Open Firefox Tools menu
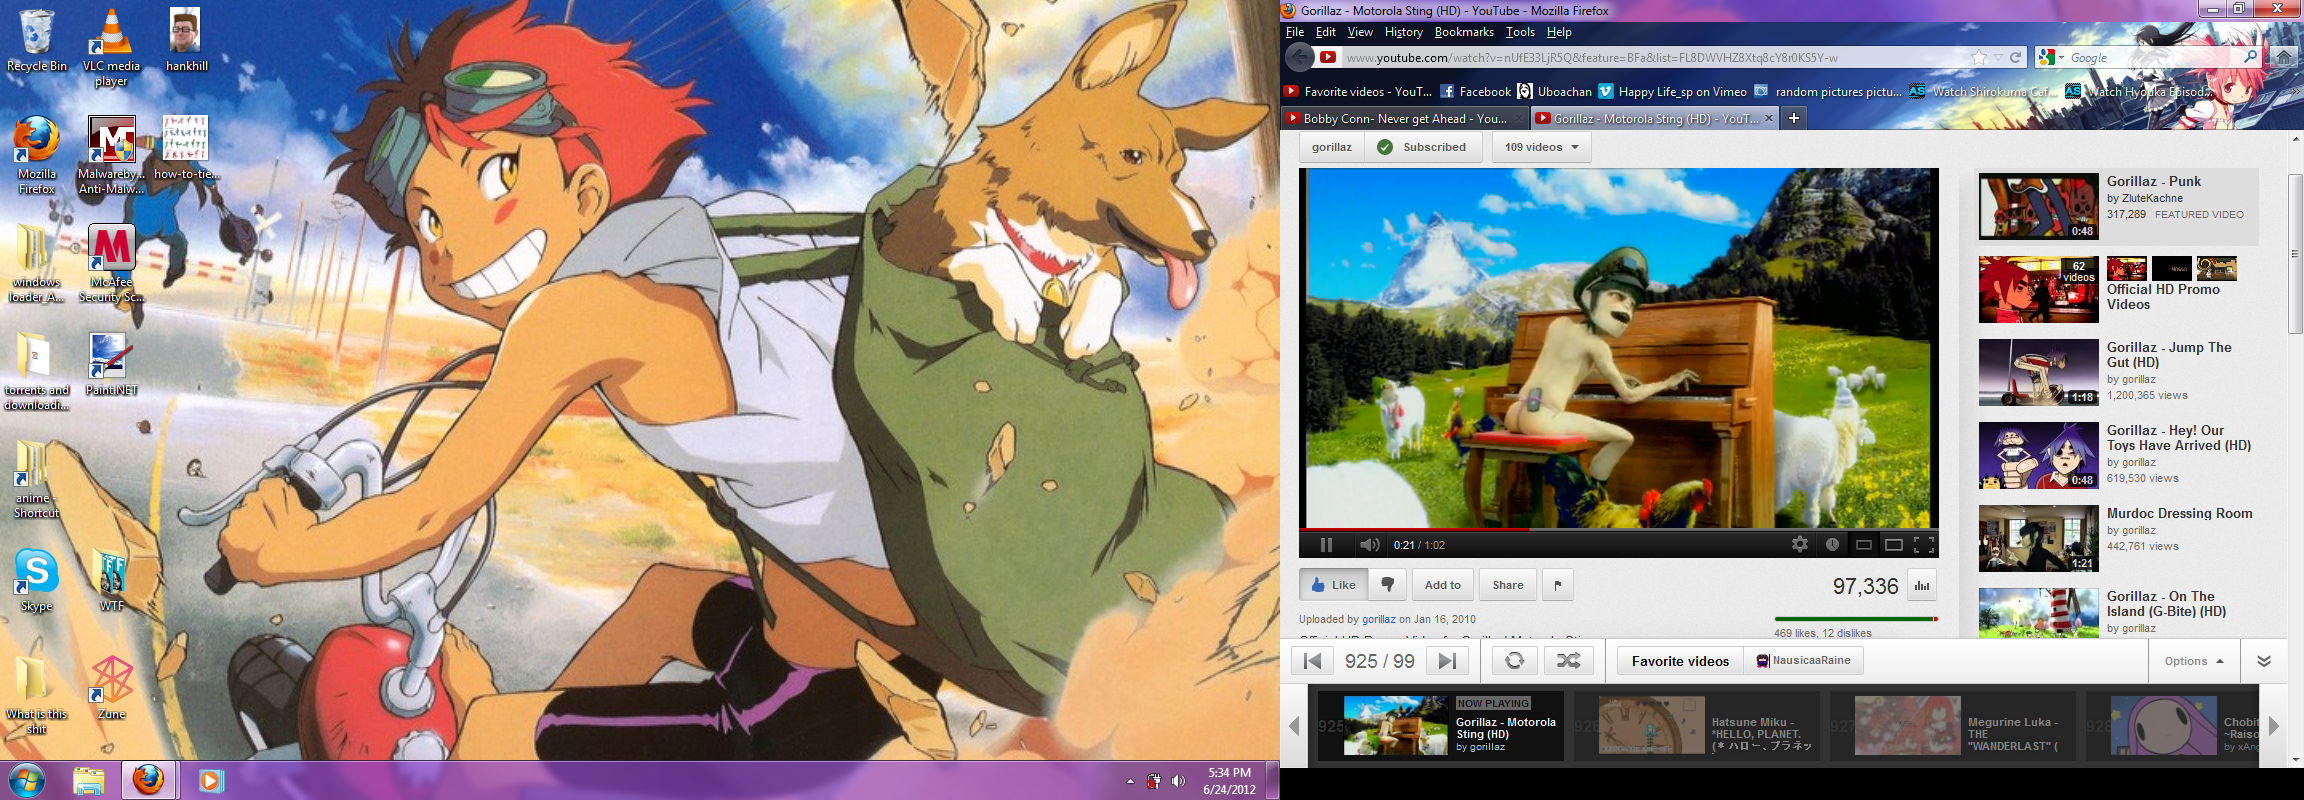The height and width of the screenshot is (800, 2304). (1520, 32)
